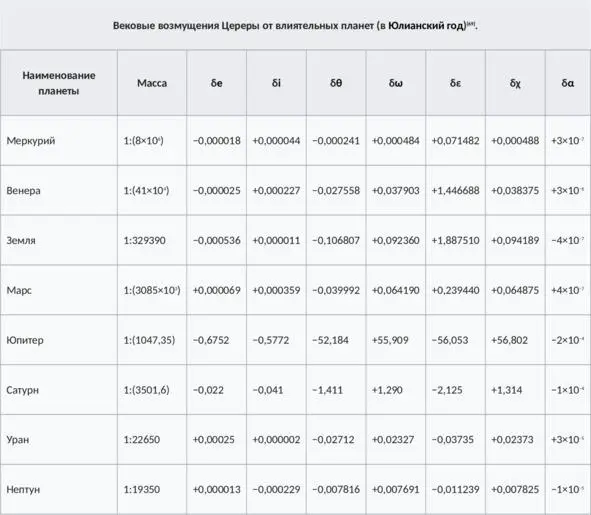Select the value '+1,446688' in Venus row
The width and height of the screenshot is (591, 515).
pyautogui.click(x=455, y=190)
